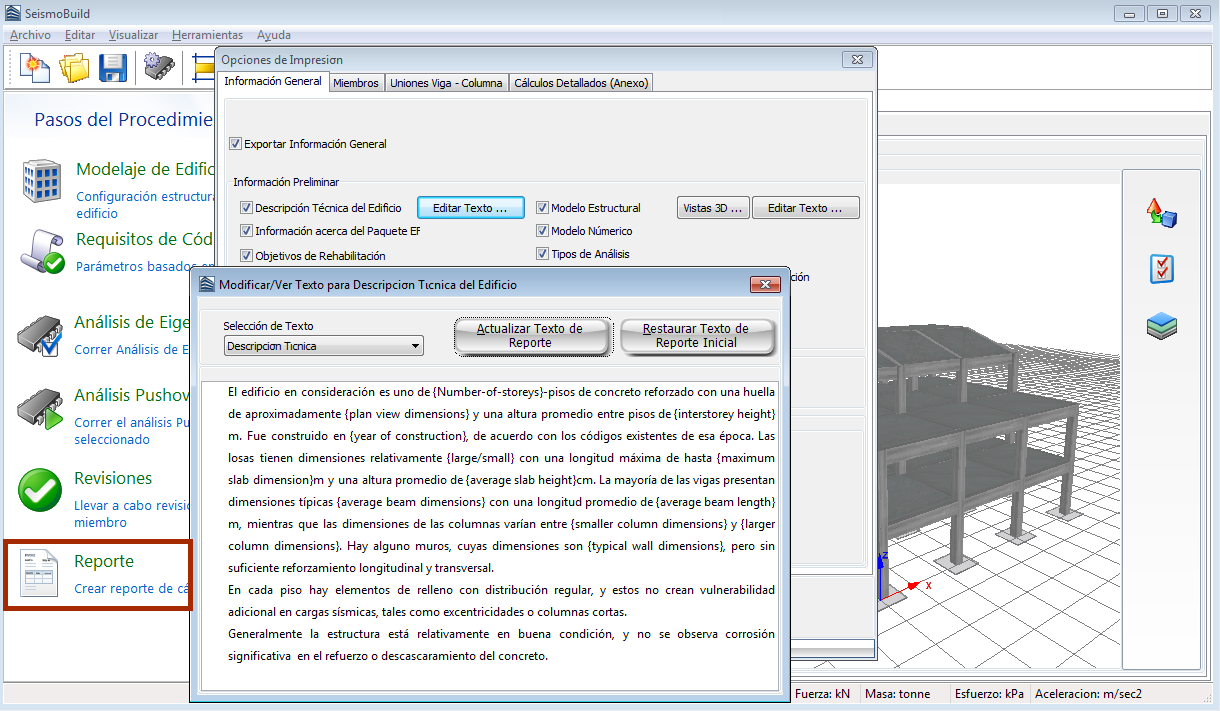The width and height of the screenshot is (1220, 711).
Task: Switch to Uniones Viga - Columna tab
Action: [x=446, y=83]
